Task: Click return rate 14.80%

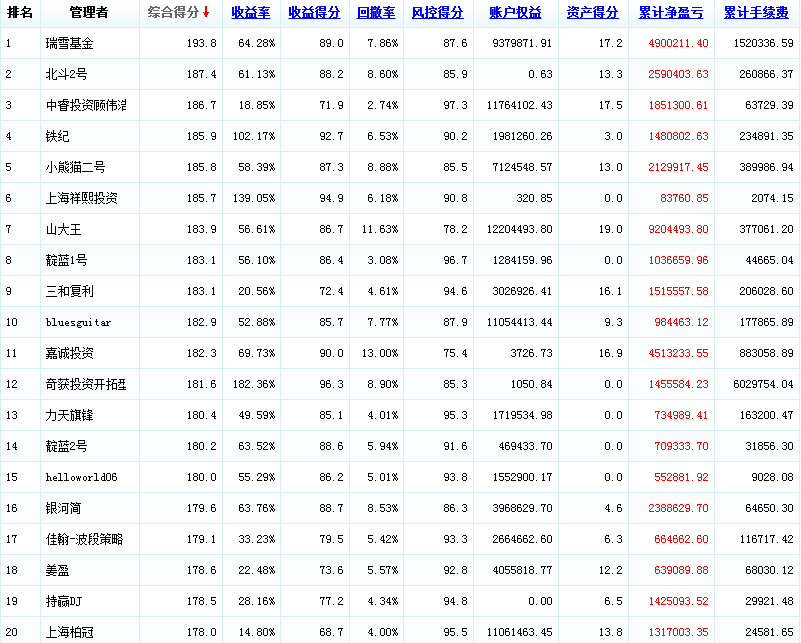Action: pyautogui.click(x=256, y=632)
